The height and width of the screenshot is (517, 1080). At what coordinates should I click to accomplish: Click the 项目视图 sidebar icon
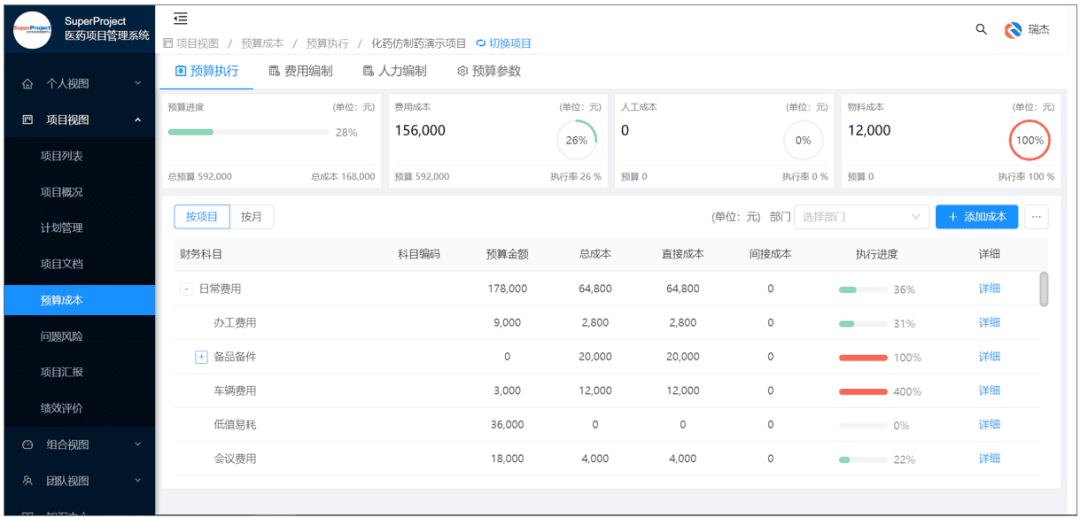point(28,120)
